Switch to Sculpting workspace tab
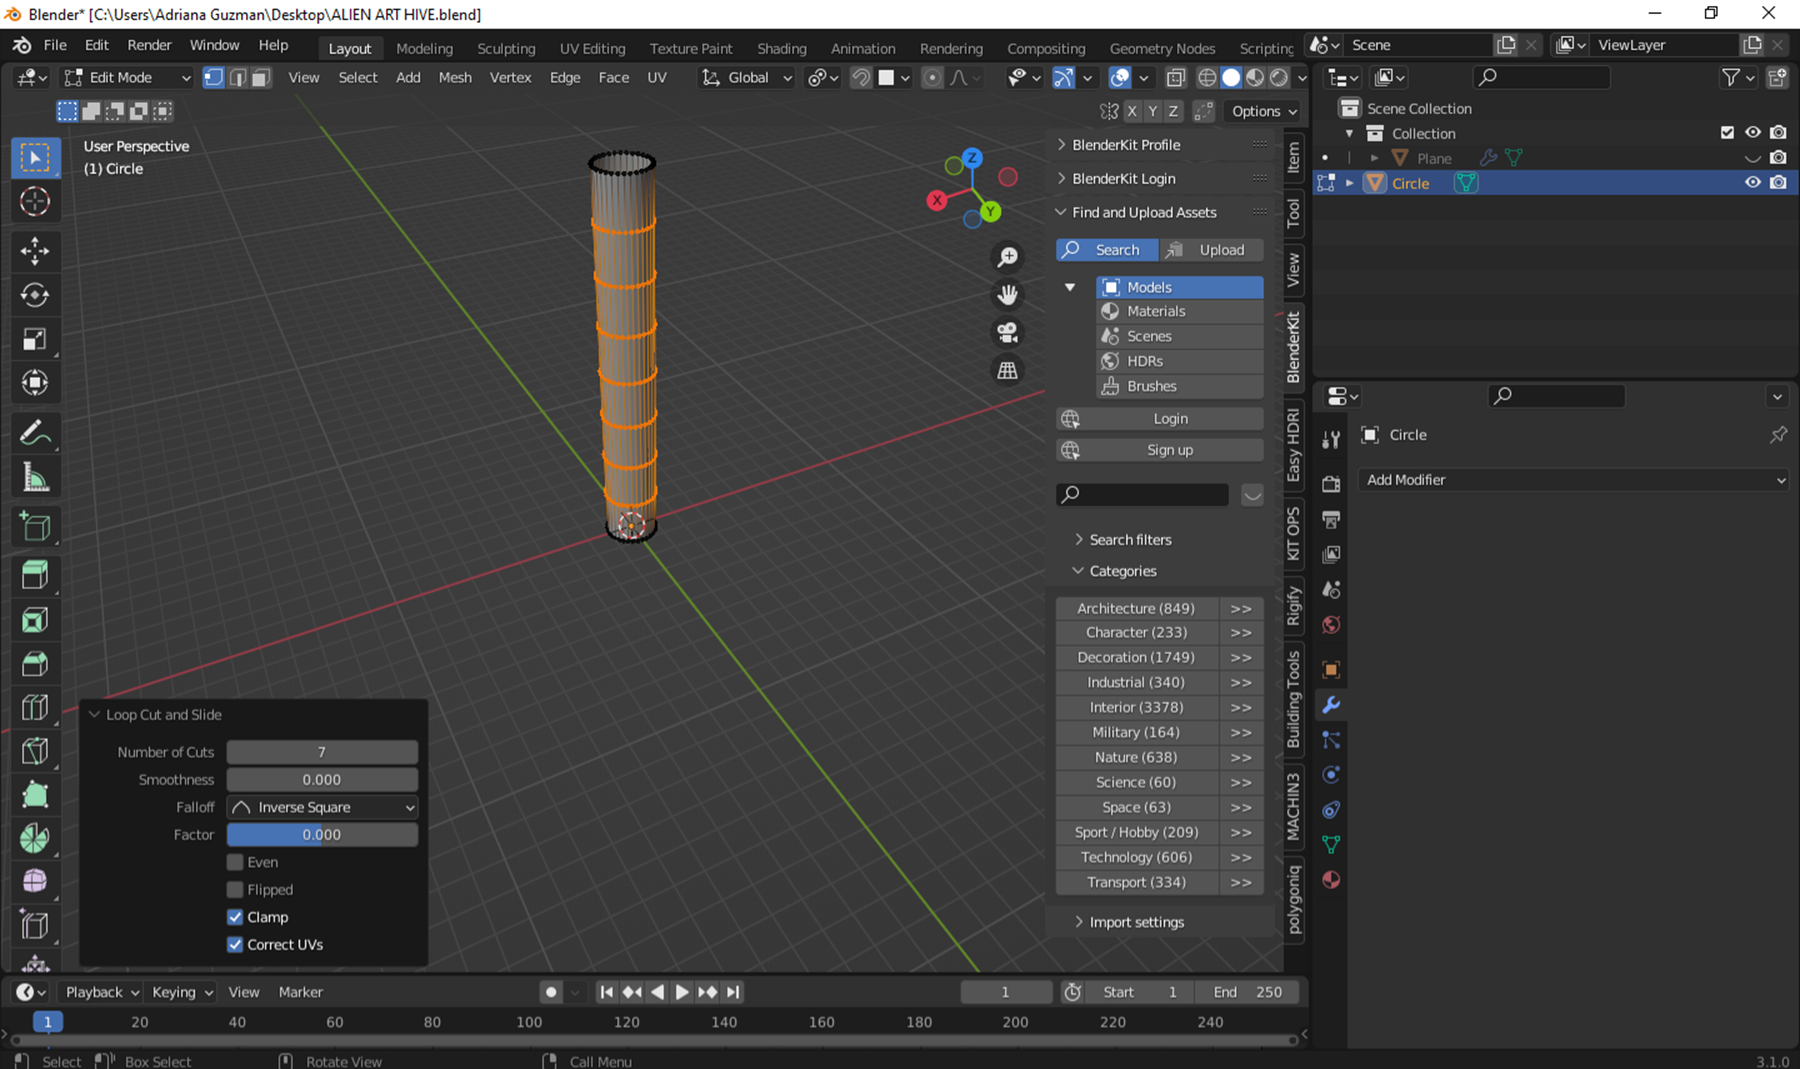Screen dimensions: 1800x1069 (x=506, y=48)
